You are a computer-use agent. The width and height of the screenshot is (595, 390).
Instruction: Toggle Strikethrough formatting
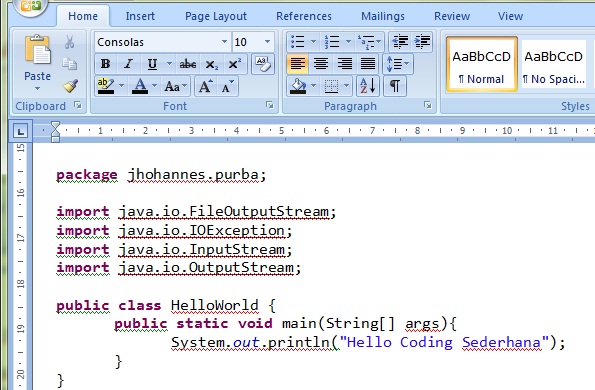pyautogui.click(x=188, y=64)
